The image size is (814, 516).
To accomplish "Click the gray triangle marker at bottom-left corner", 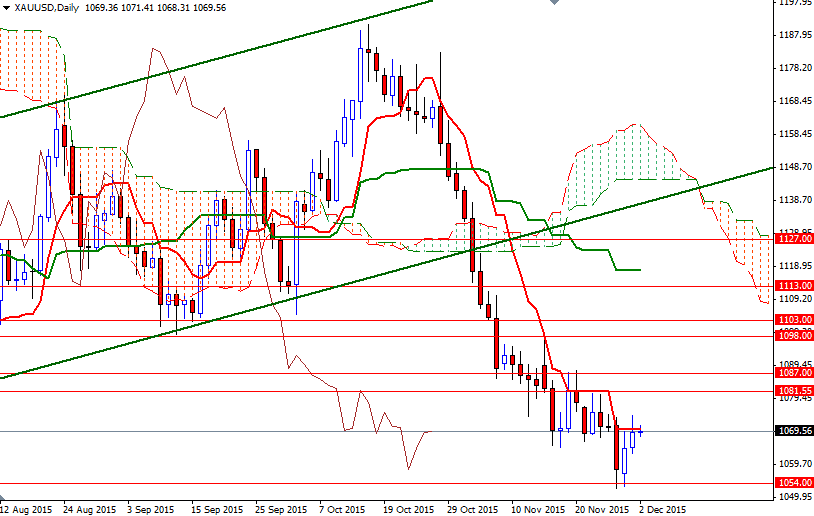I will click(x=3, y=497).
